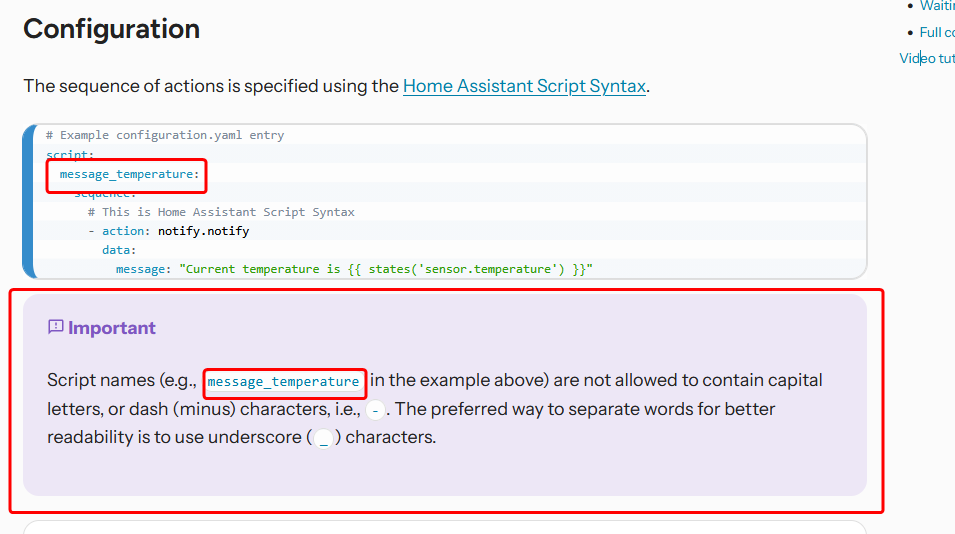The width and height of the screenshot is (955, 534).
Task: Click the Configuration section heading
Action: click(x=111, y=29)
